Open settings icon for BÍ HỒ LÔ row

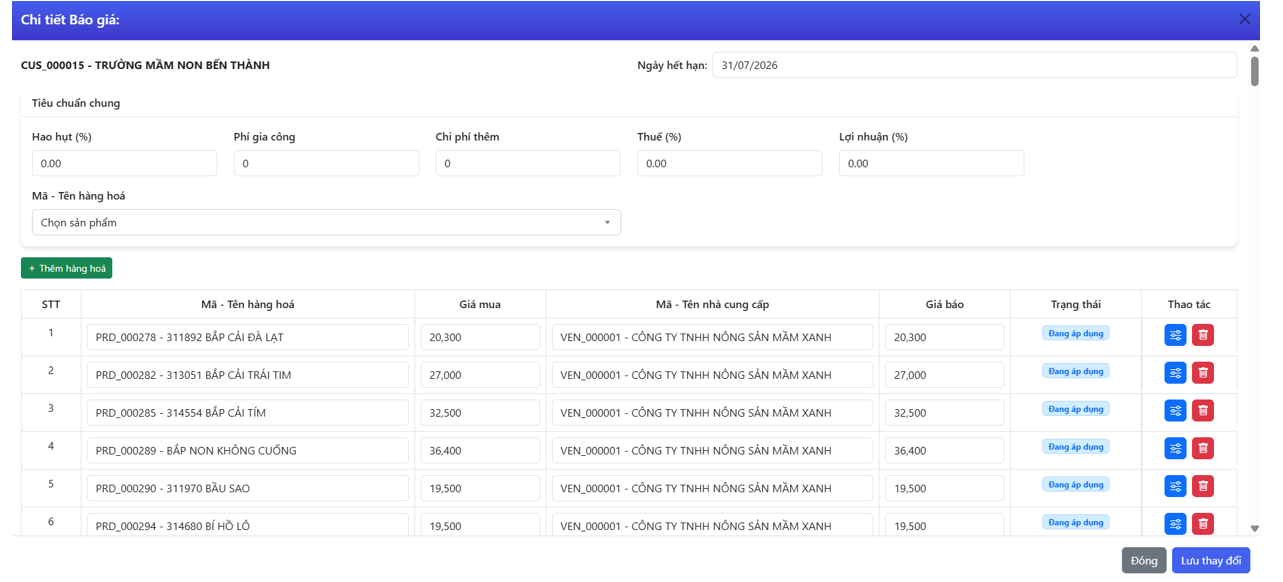coord(1175,524)
